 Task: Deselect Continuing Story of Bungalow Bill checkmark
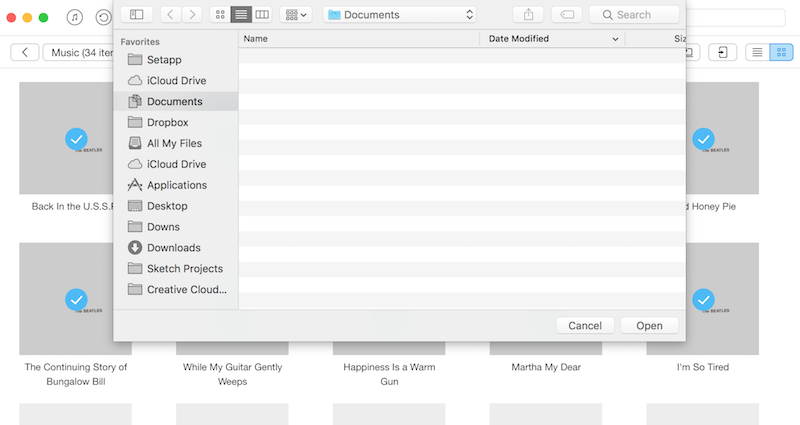click(x=77, y=299)
